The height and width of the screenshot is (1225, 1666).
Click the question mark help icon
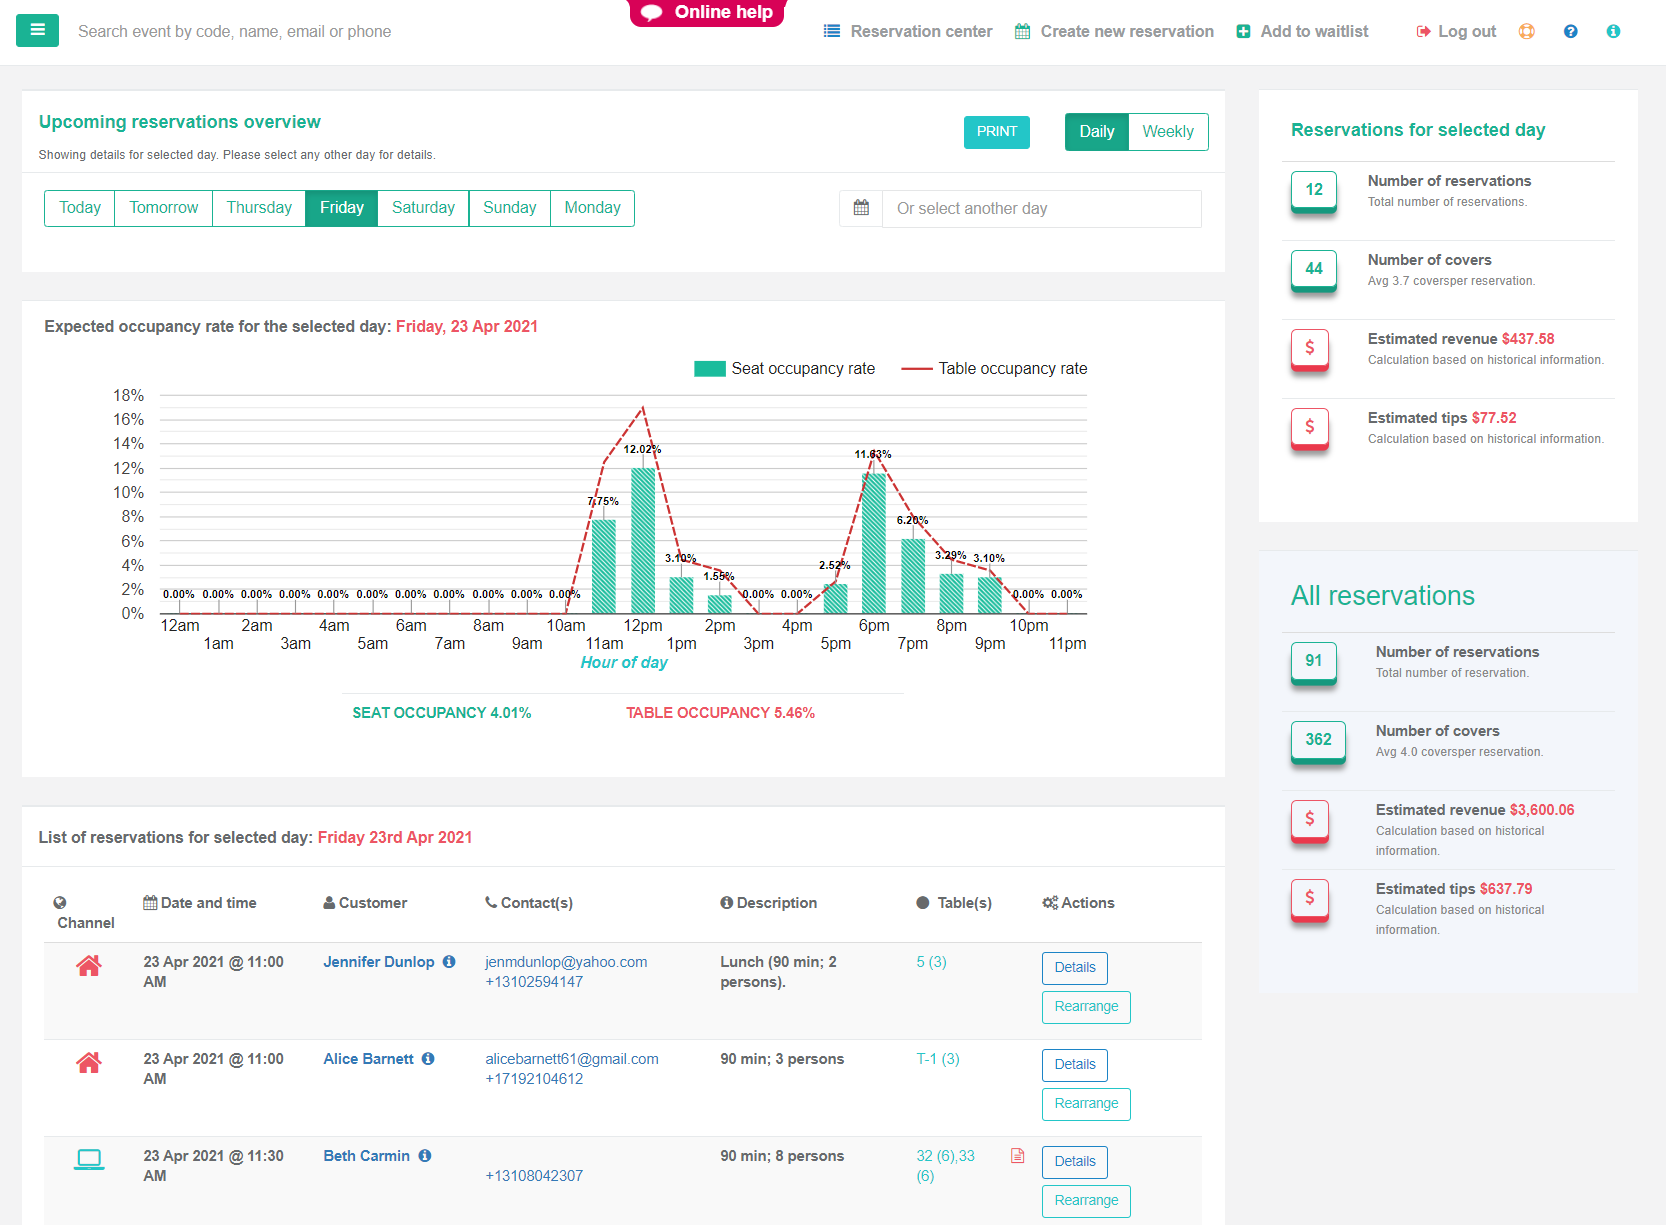click(x=1570, y=31)
